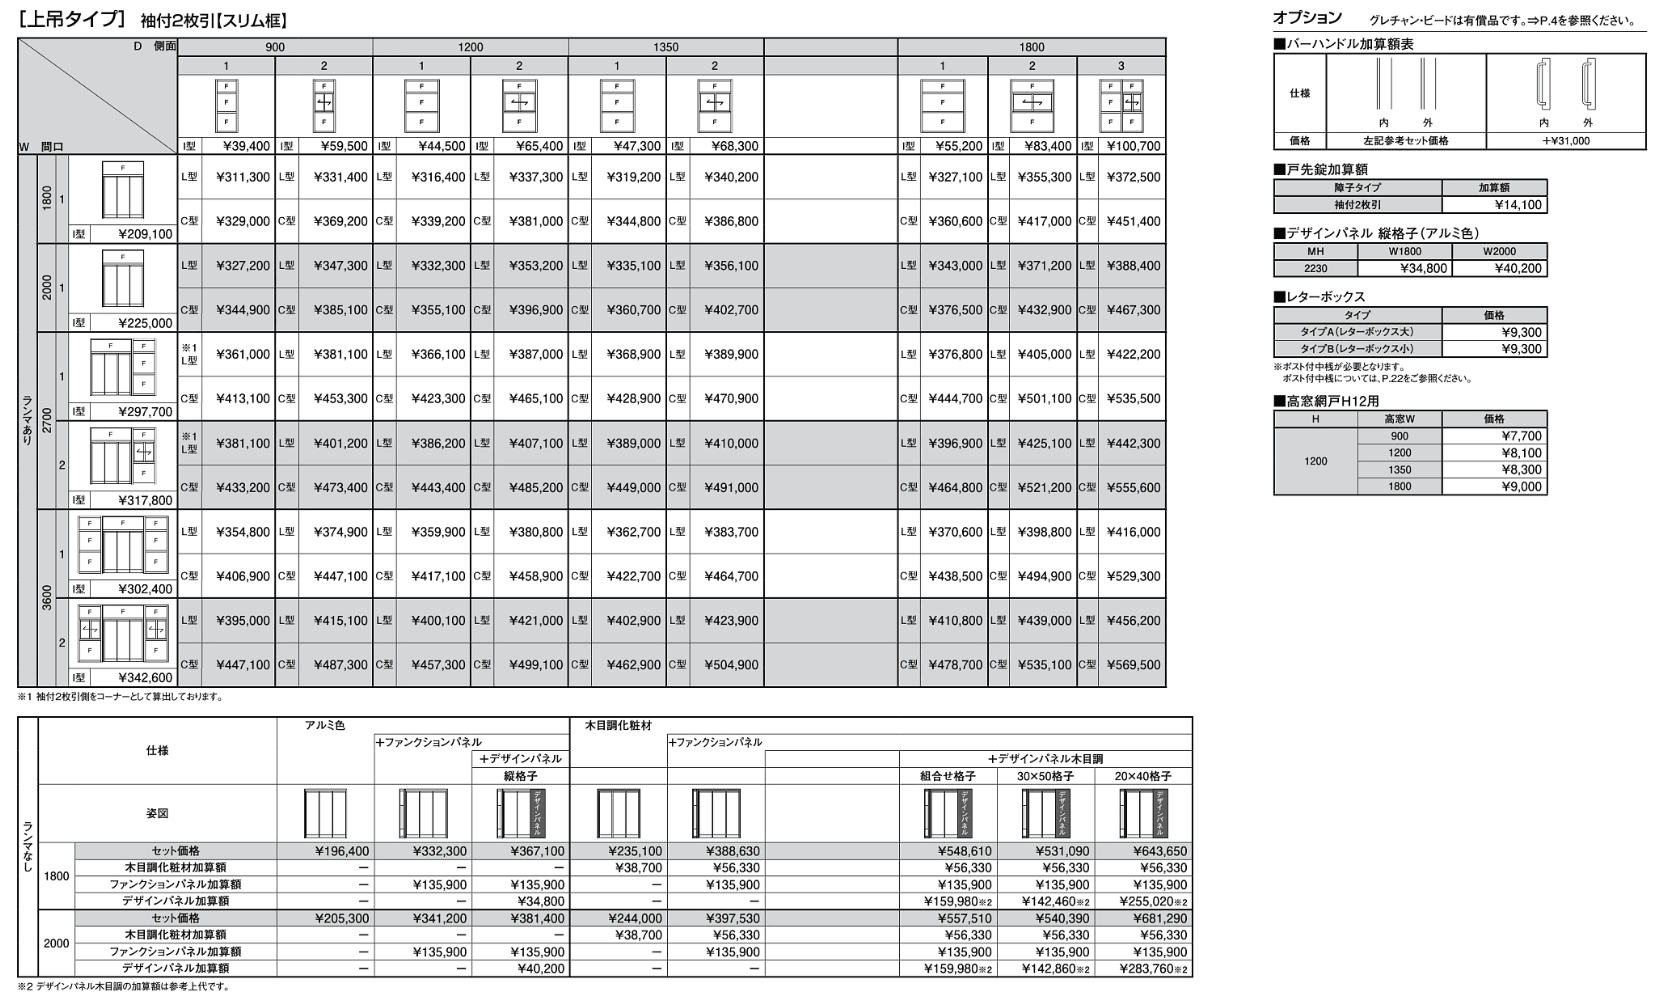Click the デザインパネル 縦格子(アルミ色) heading

click(x=1375, y=233)
